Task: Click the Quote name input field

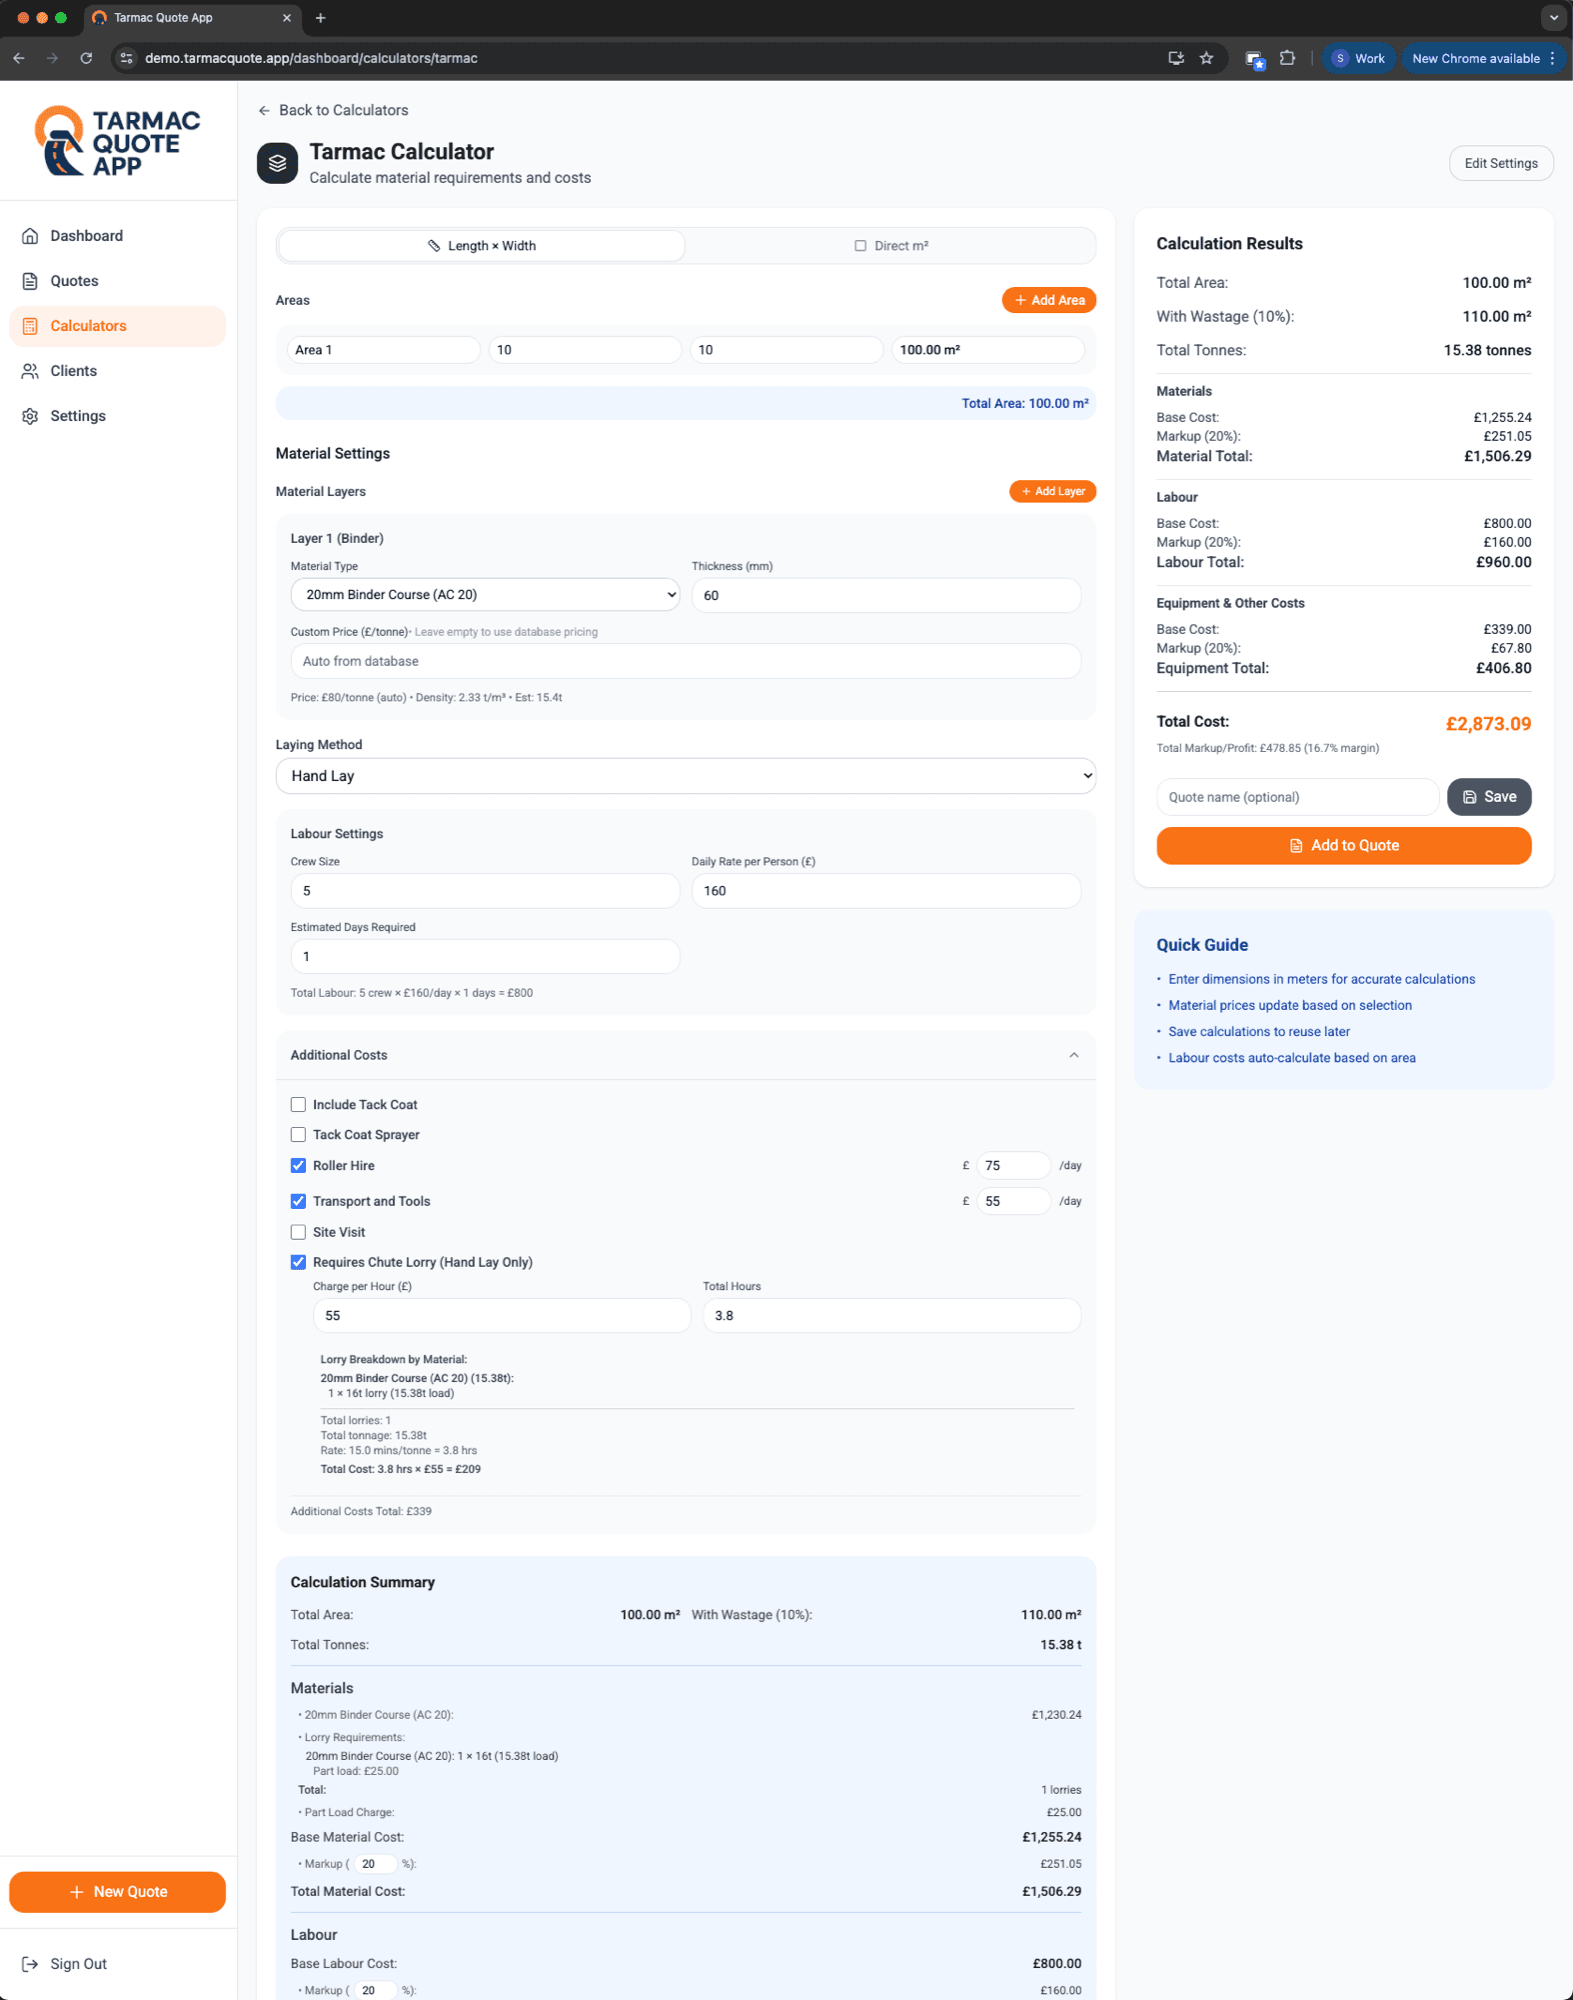Action: click(1297, 797)
